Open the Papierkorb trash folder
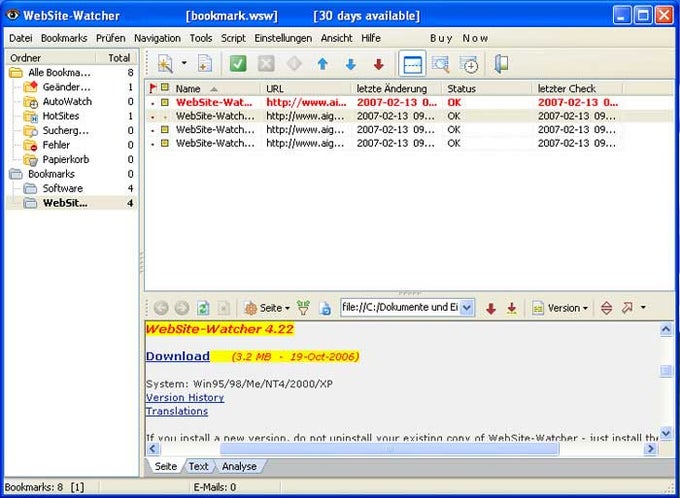This screenshot has height=498, width=680. [x=66, y=159]
